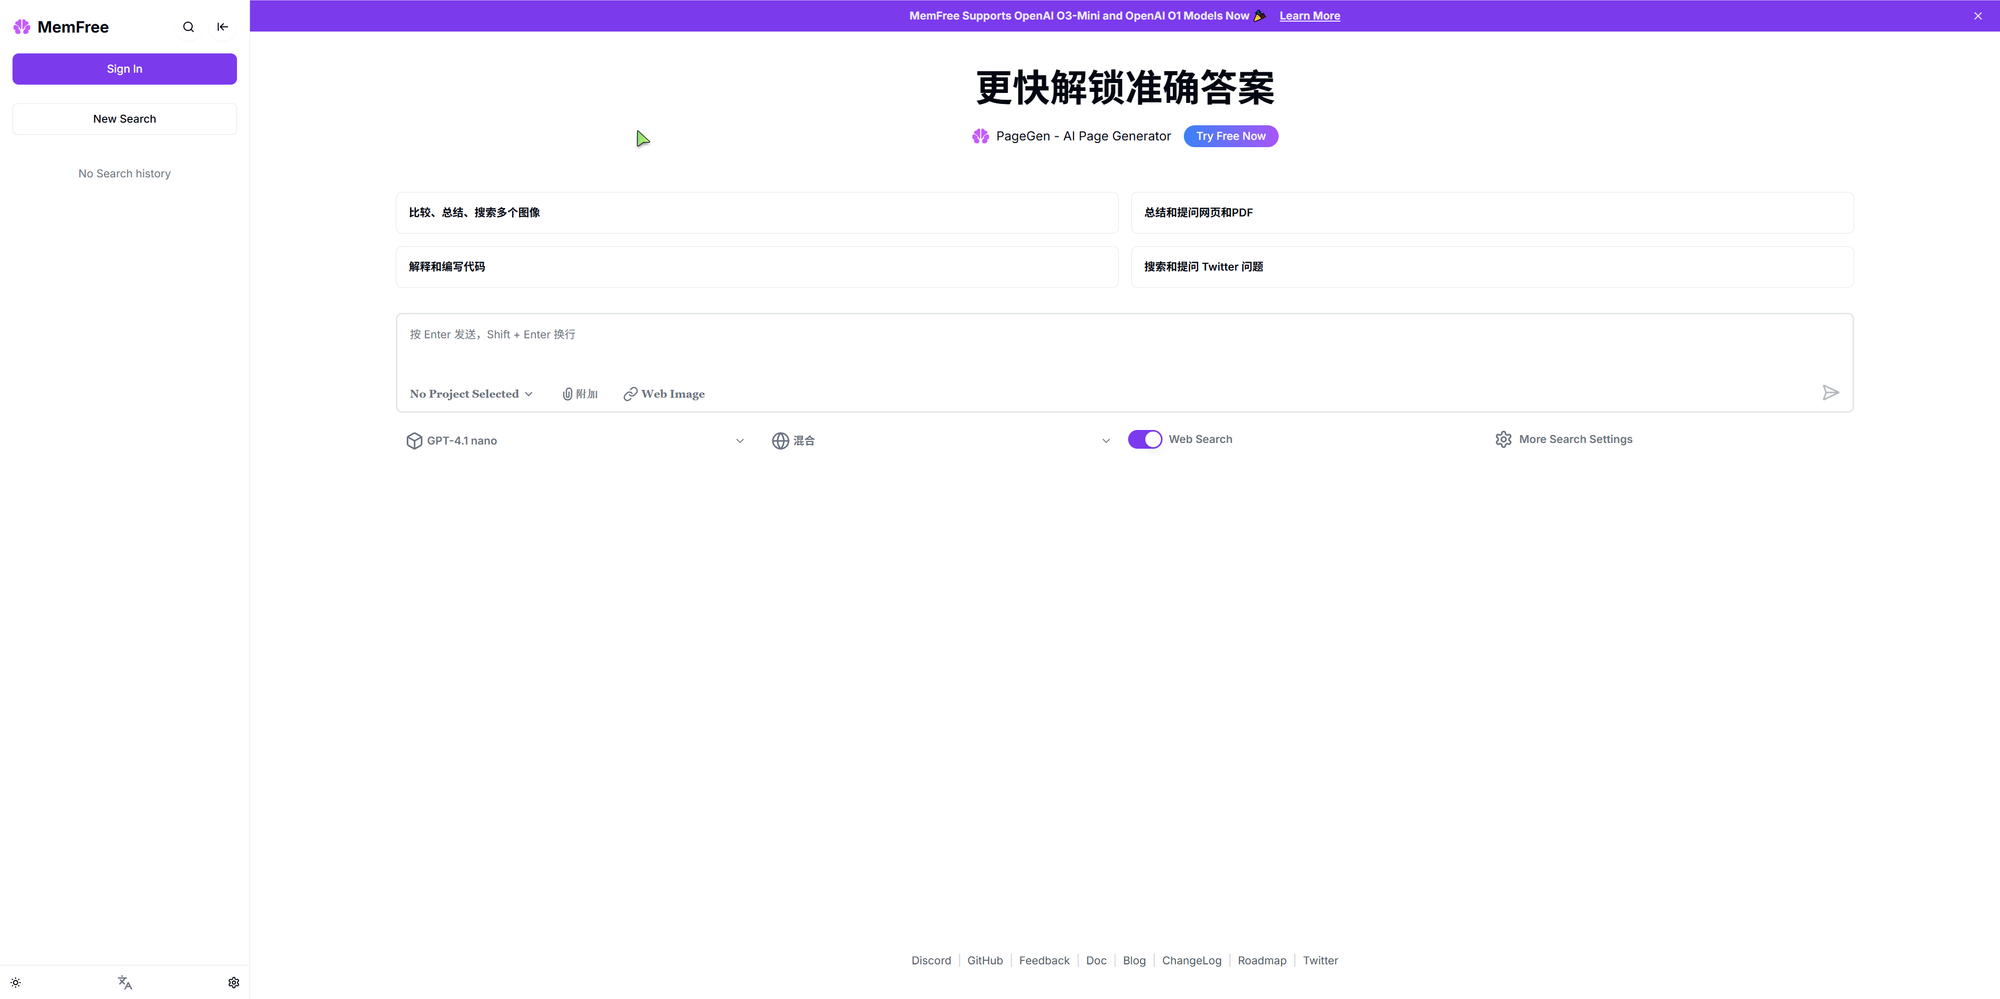Click the globe source icon

tap(780, 441)
